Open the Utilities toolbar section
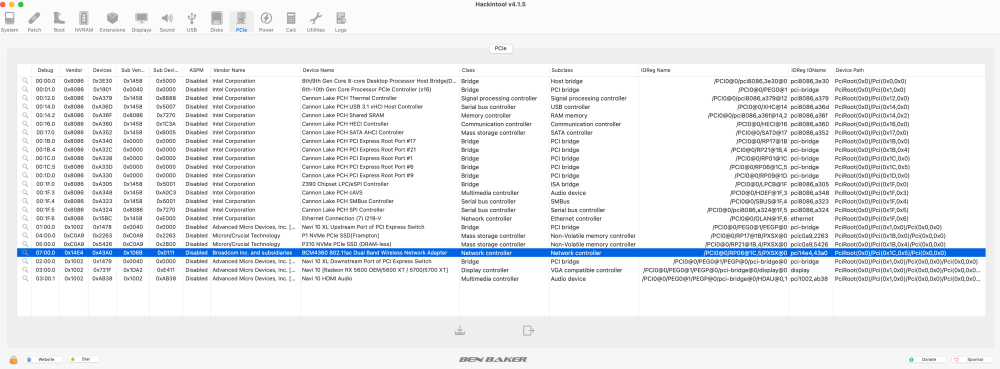The width and height of the screenshot is (1000, 369). 315,22
